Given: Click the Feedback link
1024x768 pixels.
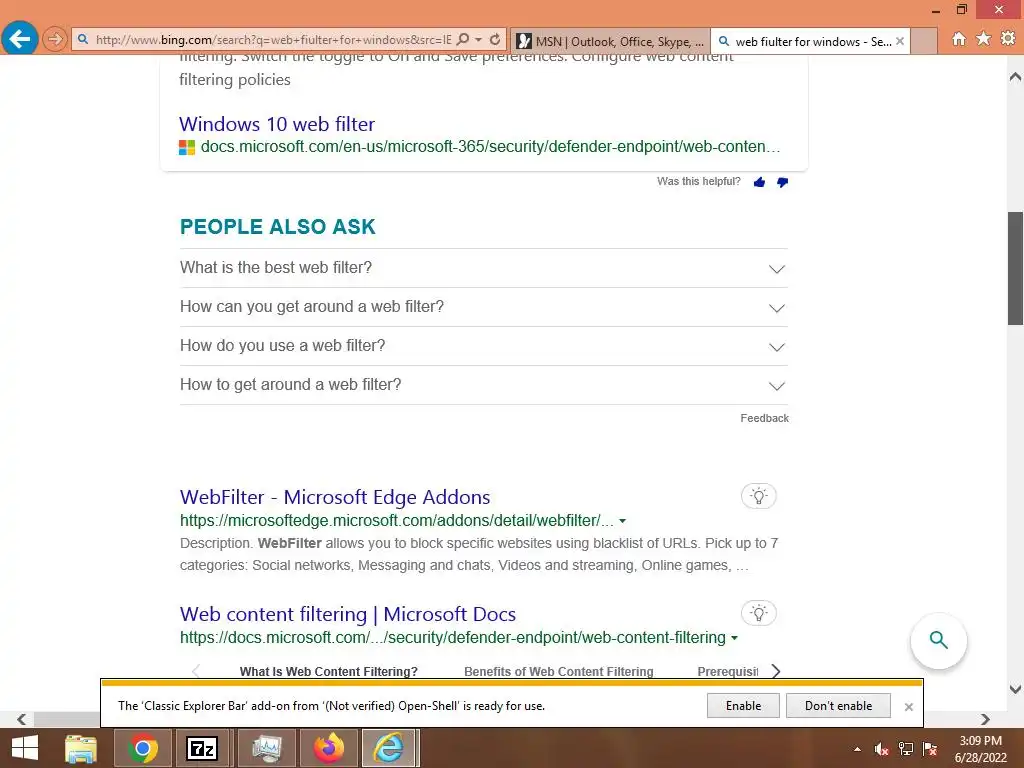Looking at the screenshot, I should (764, 418).
